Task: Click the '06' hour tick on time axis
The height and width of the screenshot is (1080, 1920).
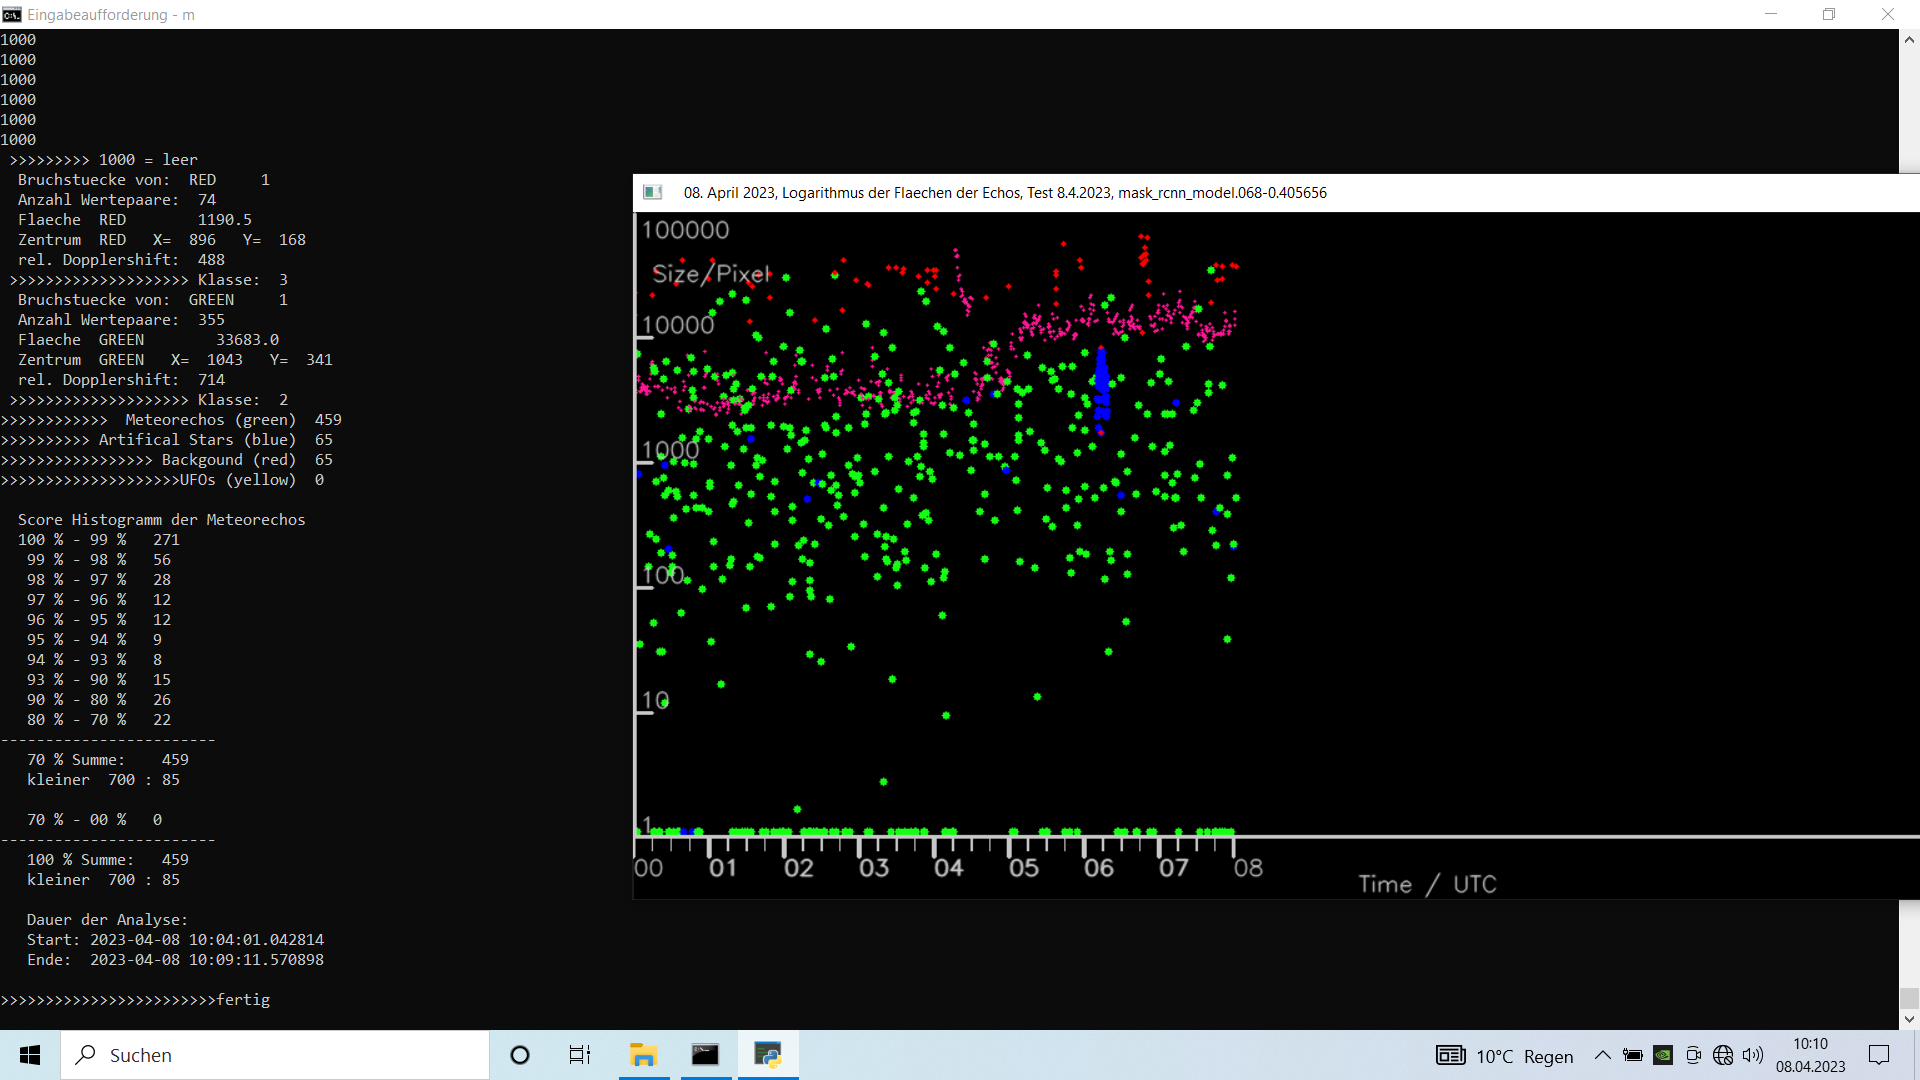Action: (x=1099, y=868)
